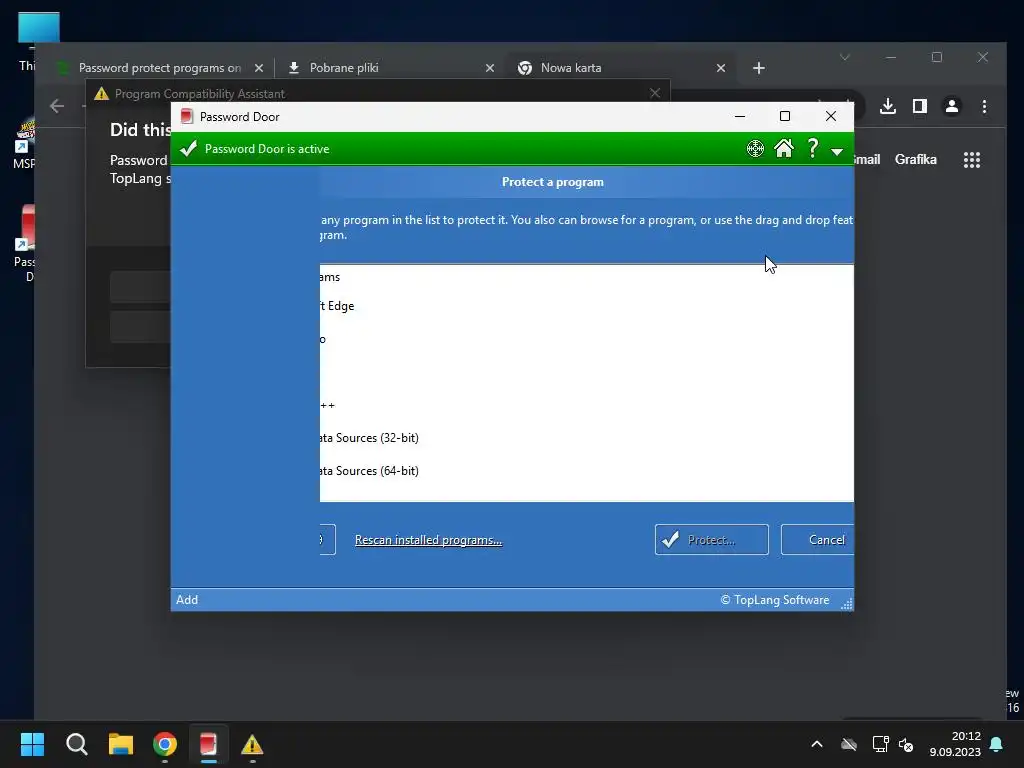Open the help question mark icon
Screen dimensions: 1024x768
(x=812, y=148)
